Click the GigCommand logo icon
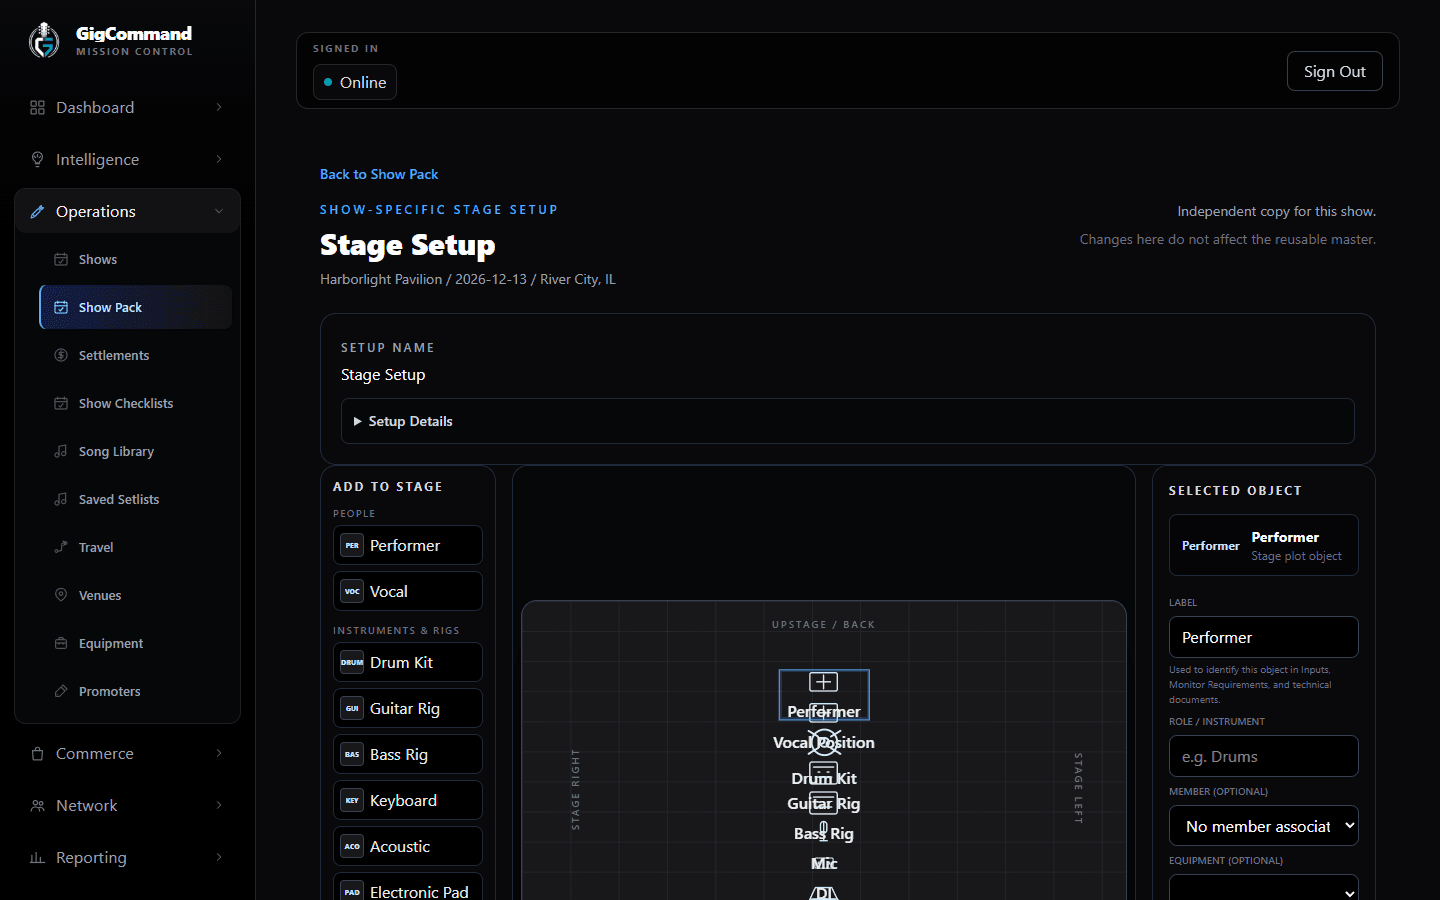 pyautogui.click(x=44, y=41)
